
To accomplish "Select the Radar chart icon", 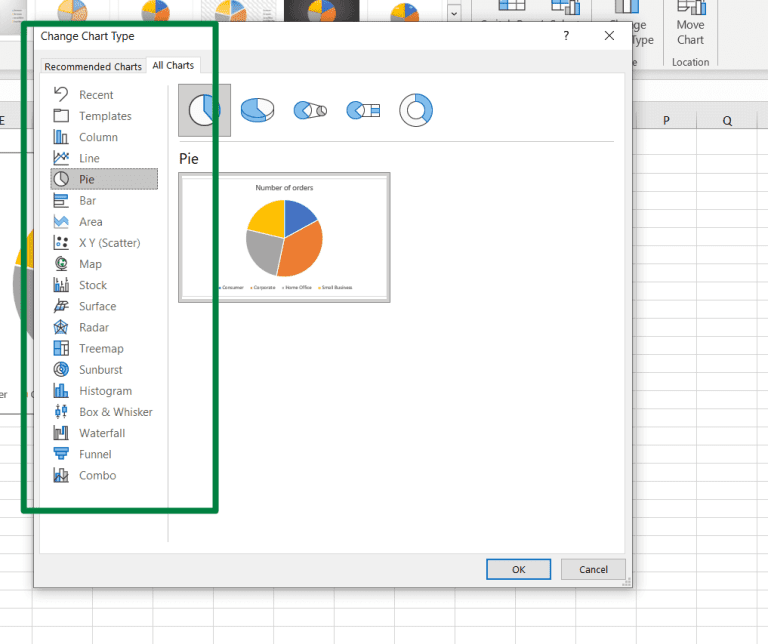I will [x=61, y=327].
